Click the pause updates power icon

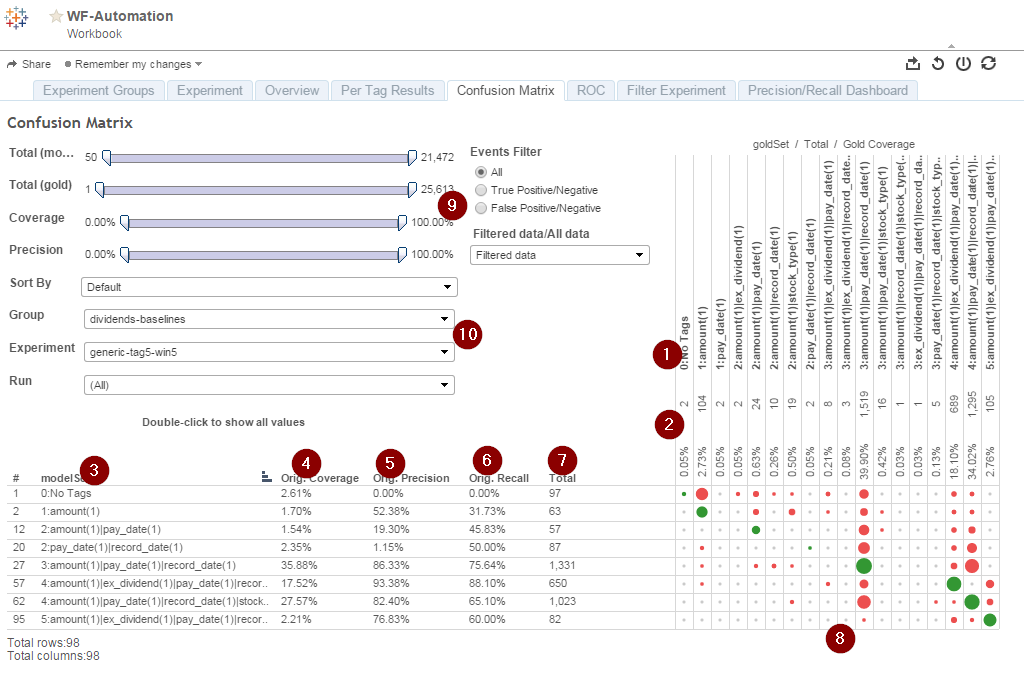(963, 63)
